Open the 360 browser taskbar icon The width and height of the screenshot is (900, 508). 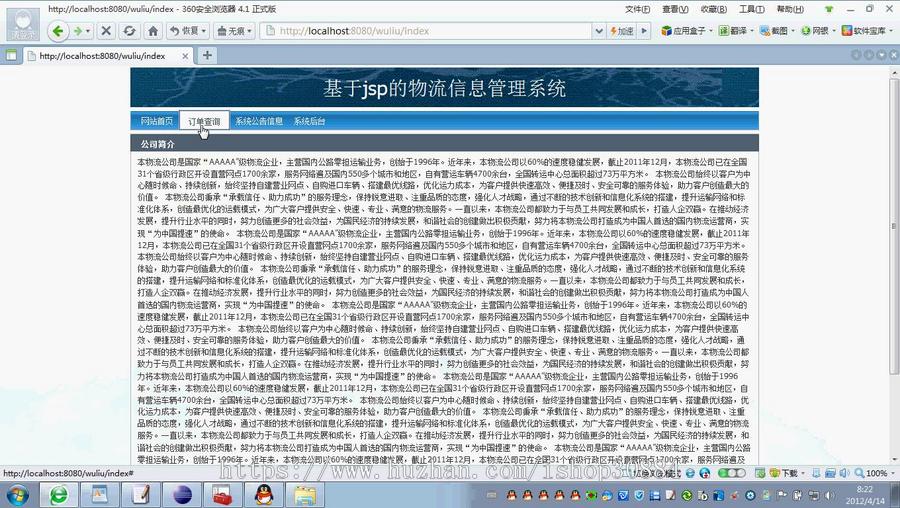point(59,495)
